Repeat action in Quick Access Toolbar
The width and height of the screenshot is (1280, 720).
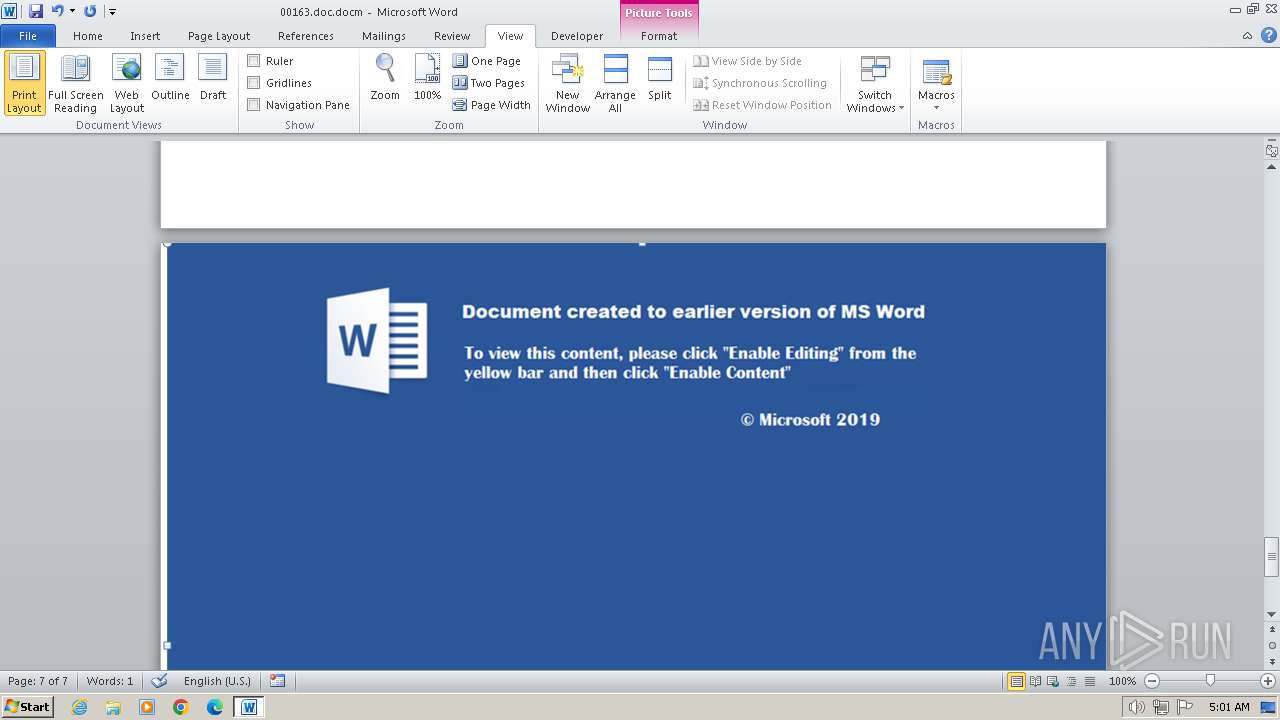[90, 11]
